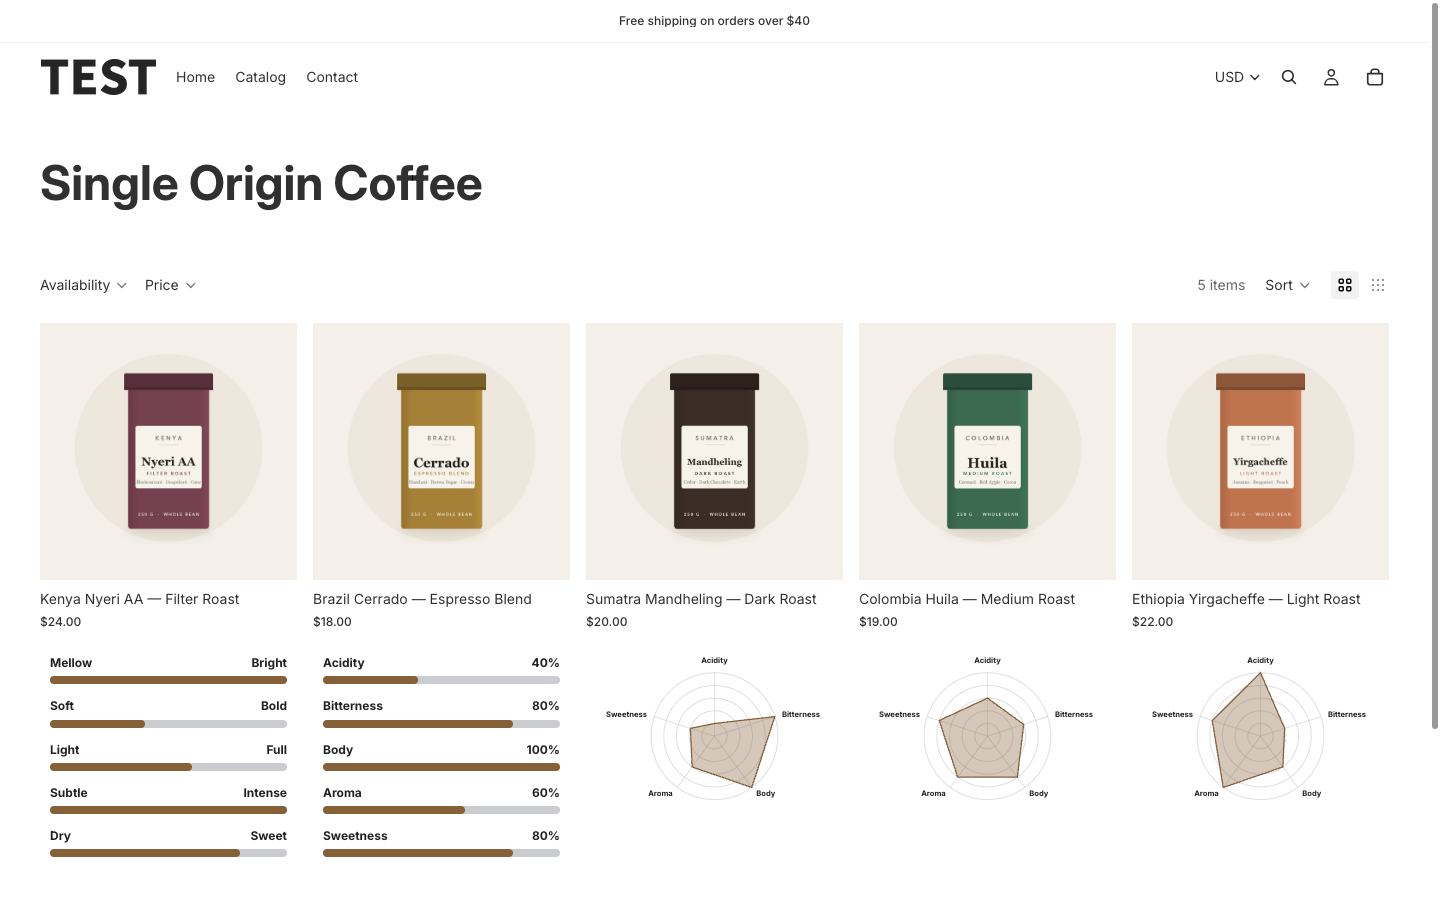Screen dimensions: 1440x900
Task: Open Kenya Nyeri AA — Filter Roast link
Action: point(140,599)
